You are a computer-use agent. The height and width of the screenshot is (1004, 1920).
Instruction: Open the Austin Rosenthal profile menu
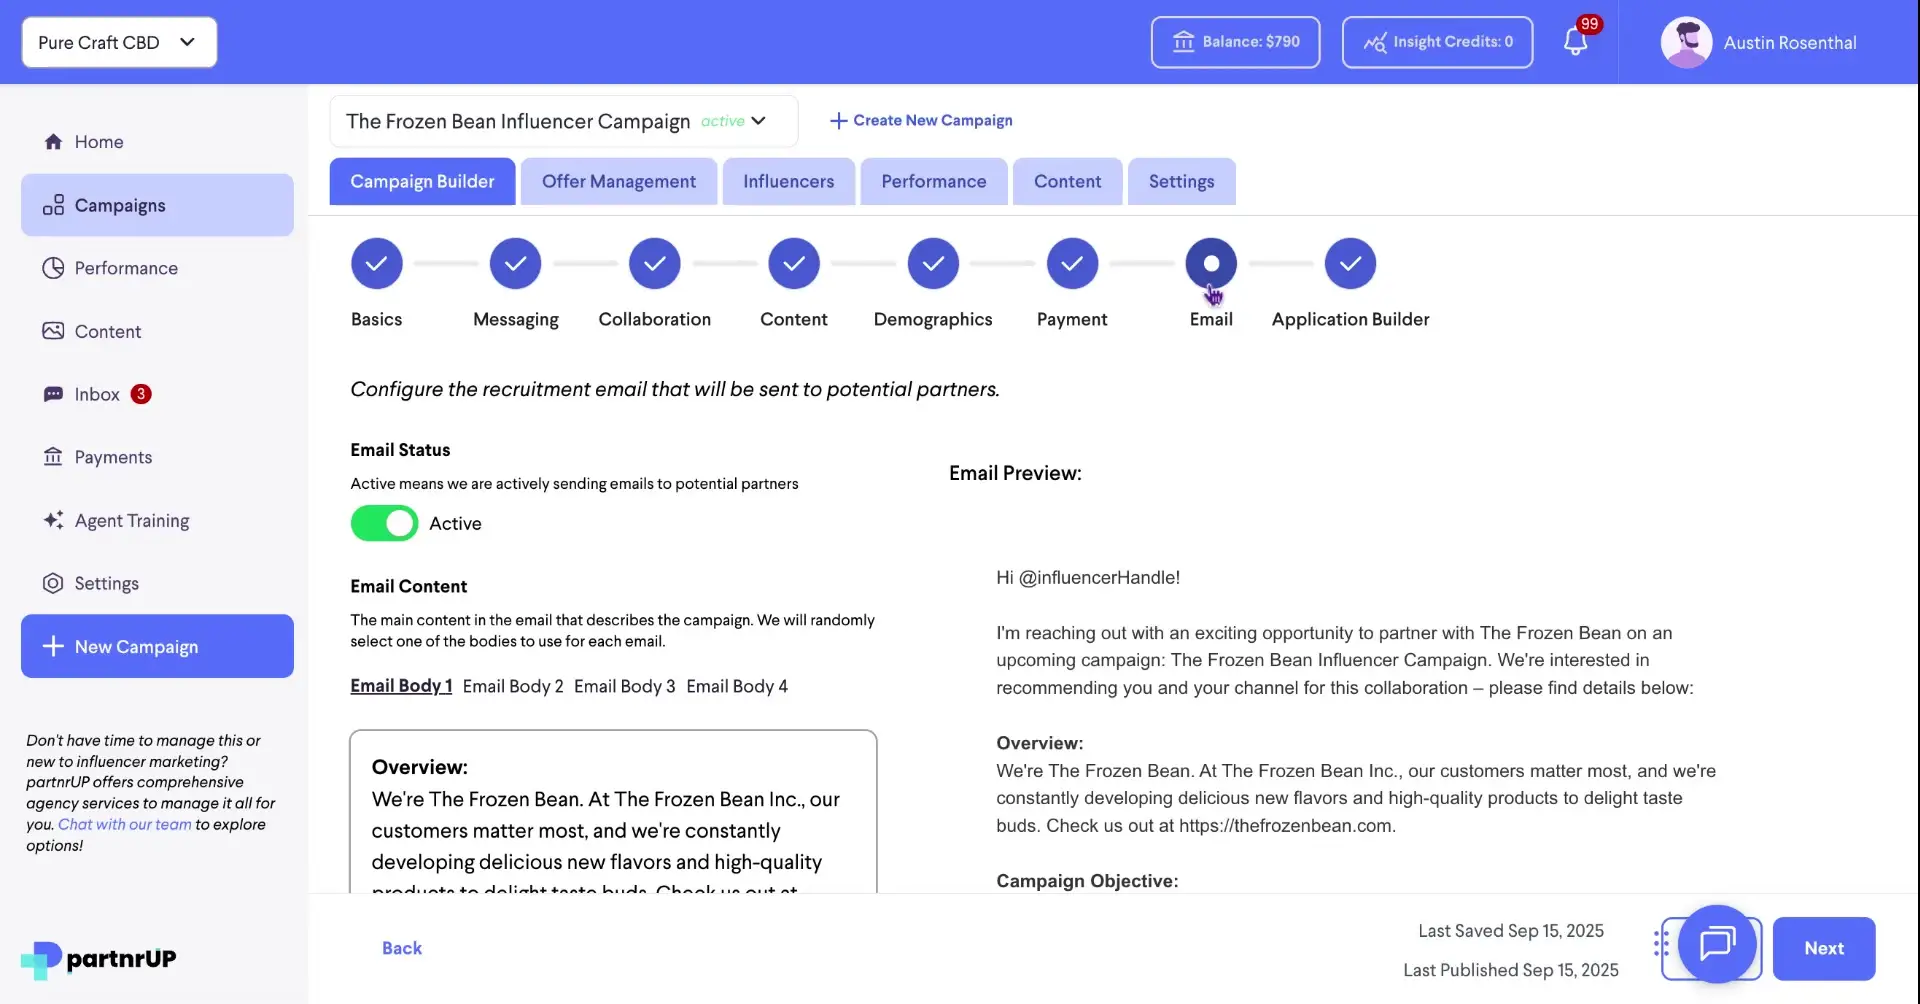(x=1760, y=42)
